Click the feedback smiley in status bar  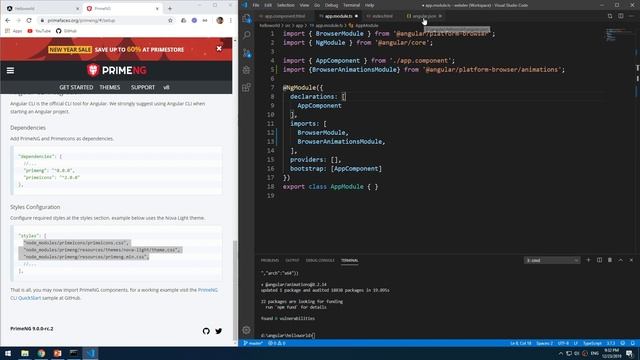(x=623, y=343)
